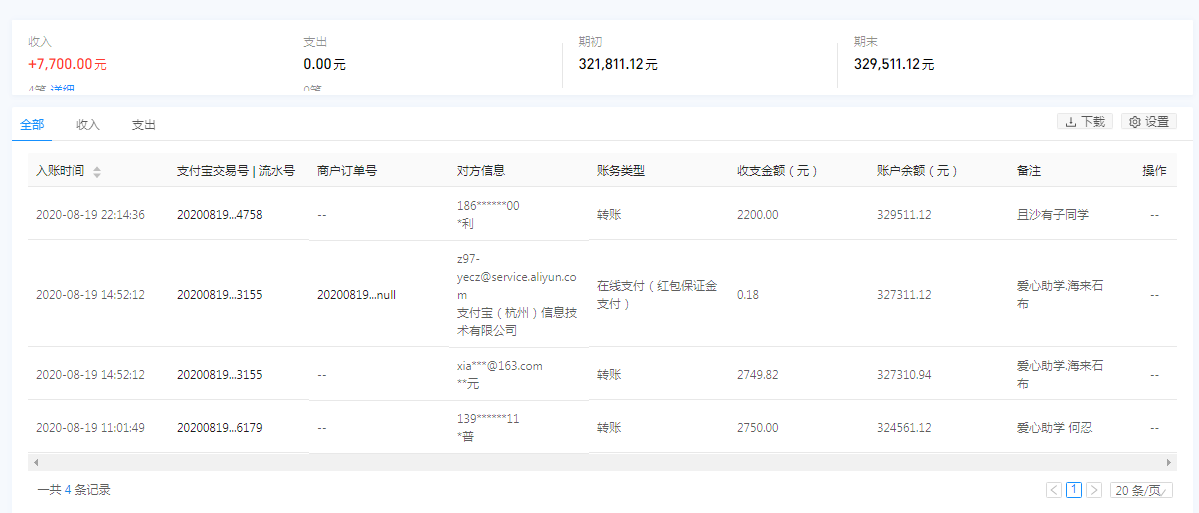Click merchant order 20200819...null

coord(356,295)
